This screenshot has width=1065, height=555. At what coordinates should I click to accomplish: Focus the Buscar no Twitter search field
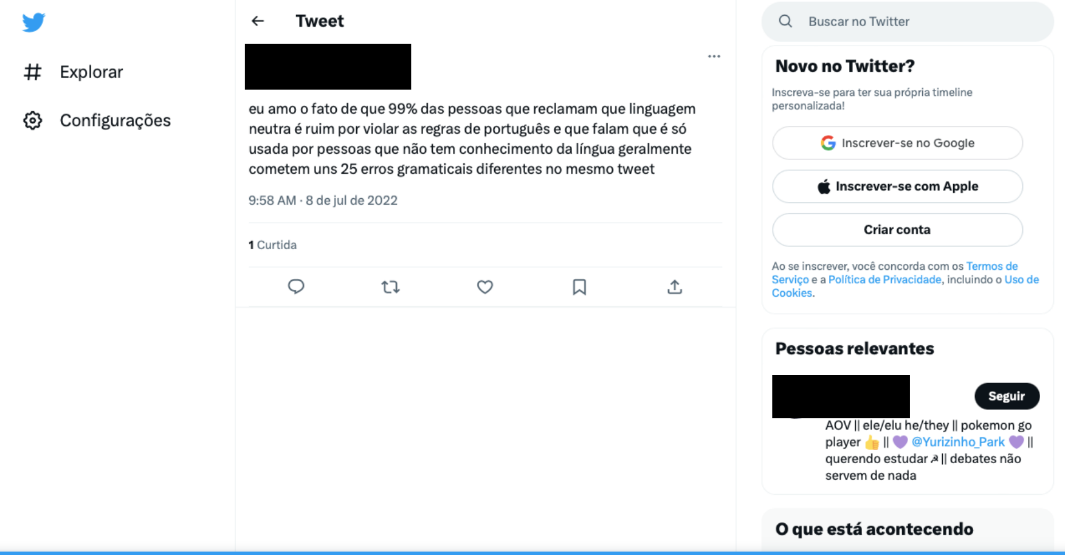[907, 22]
